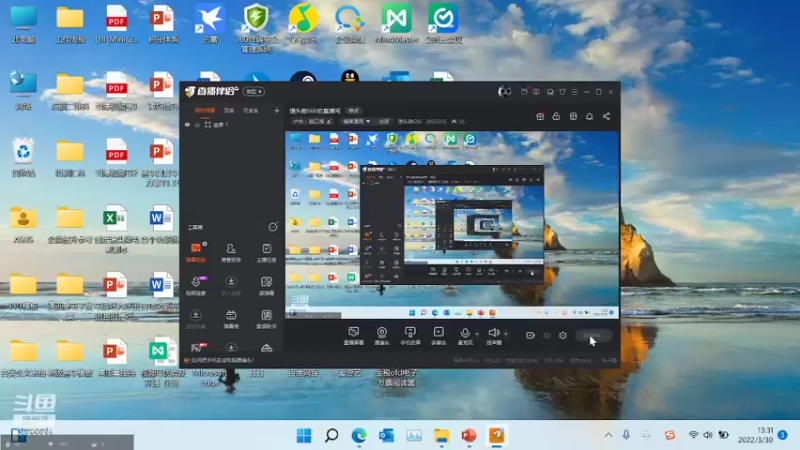Click the record video icon in bottom toolbar
This screenshot has width=800, height=450.
tap(531, 335)
